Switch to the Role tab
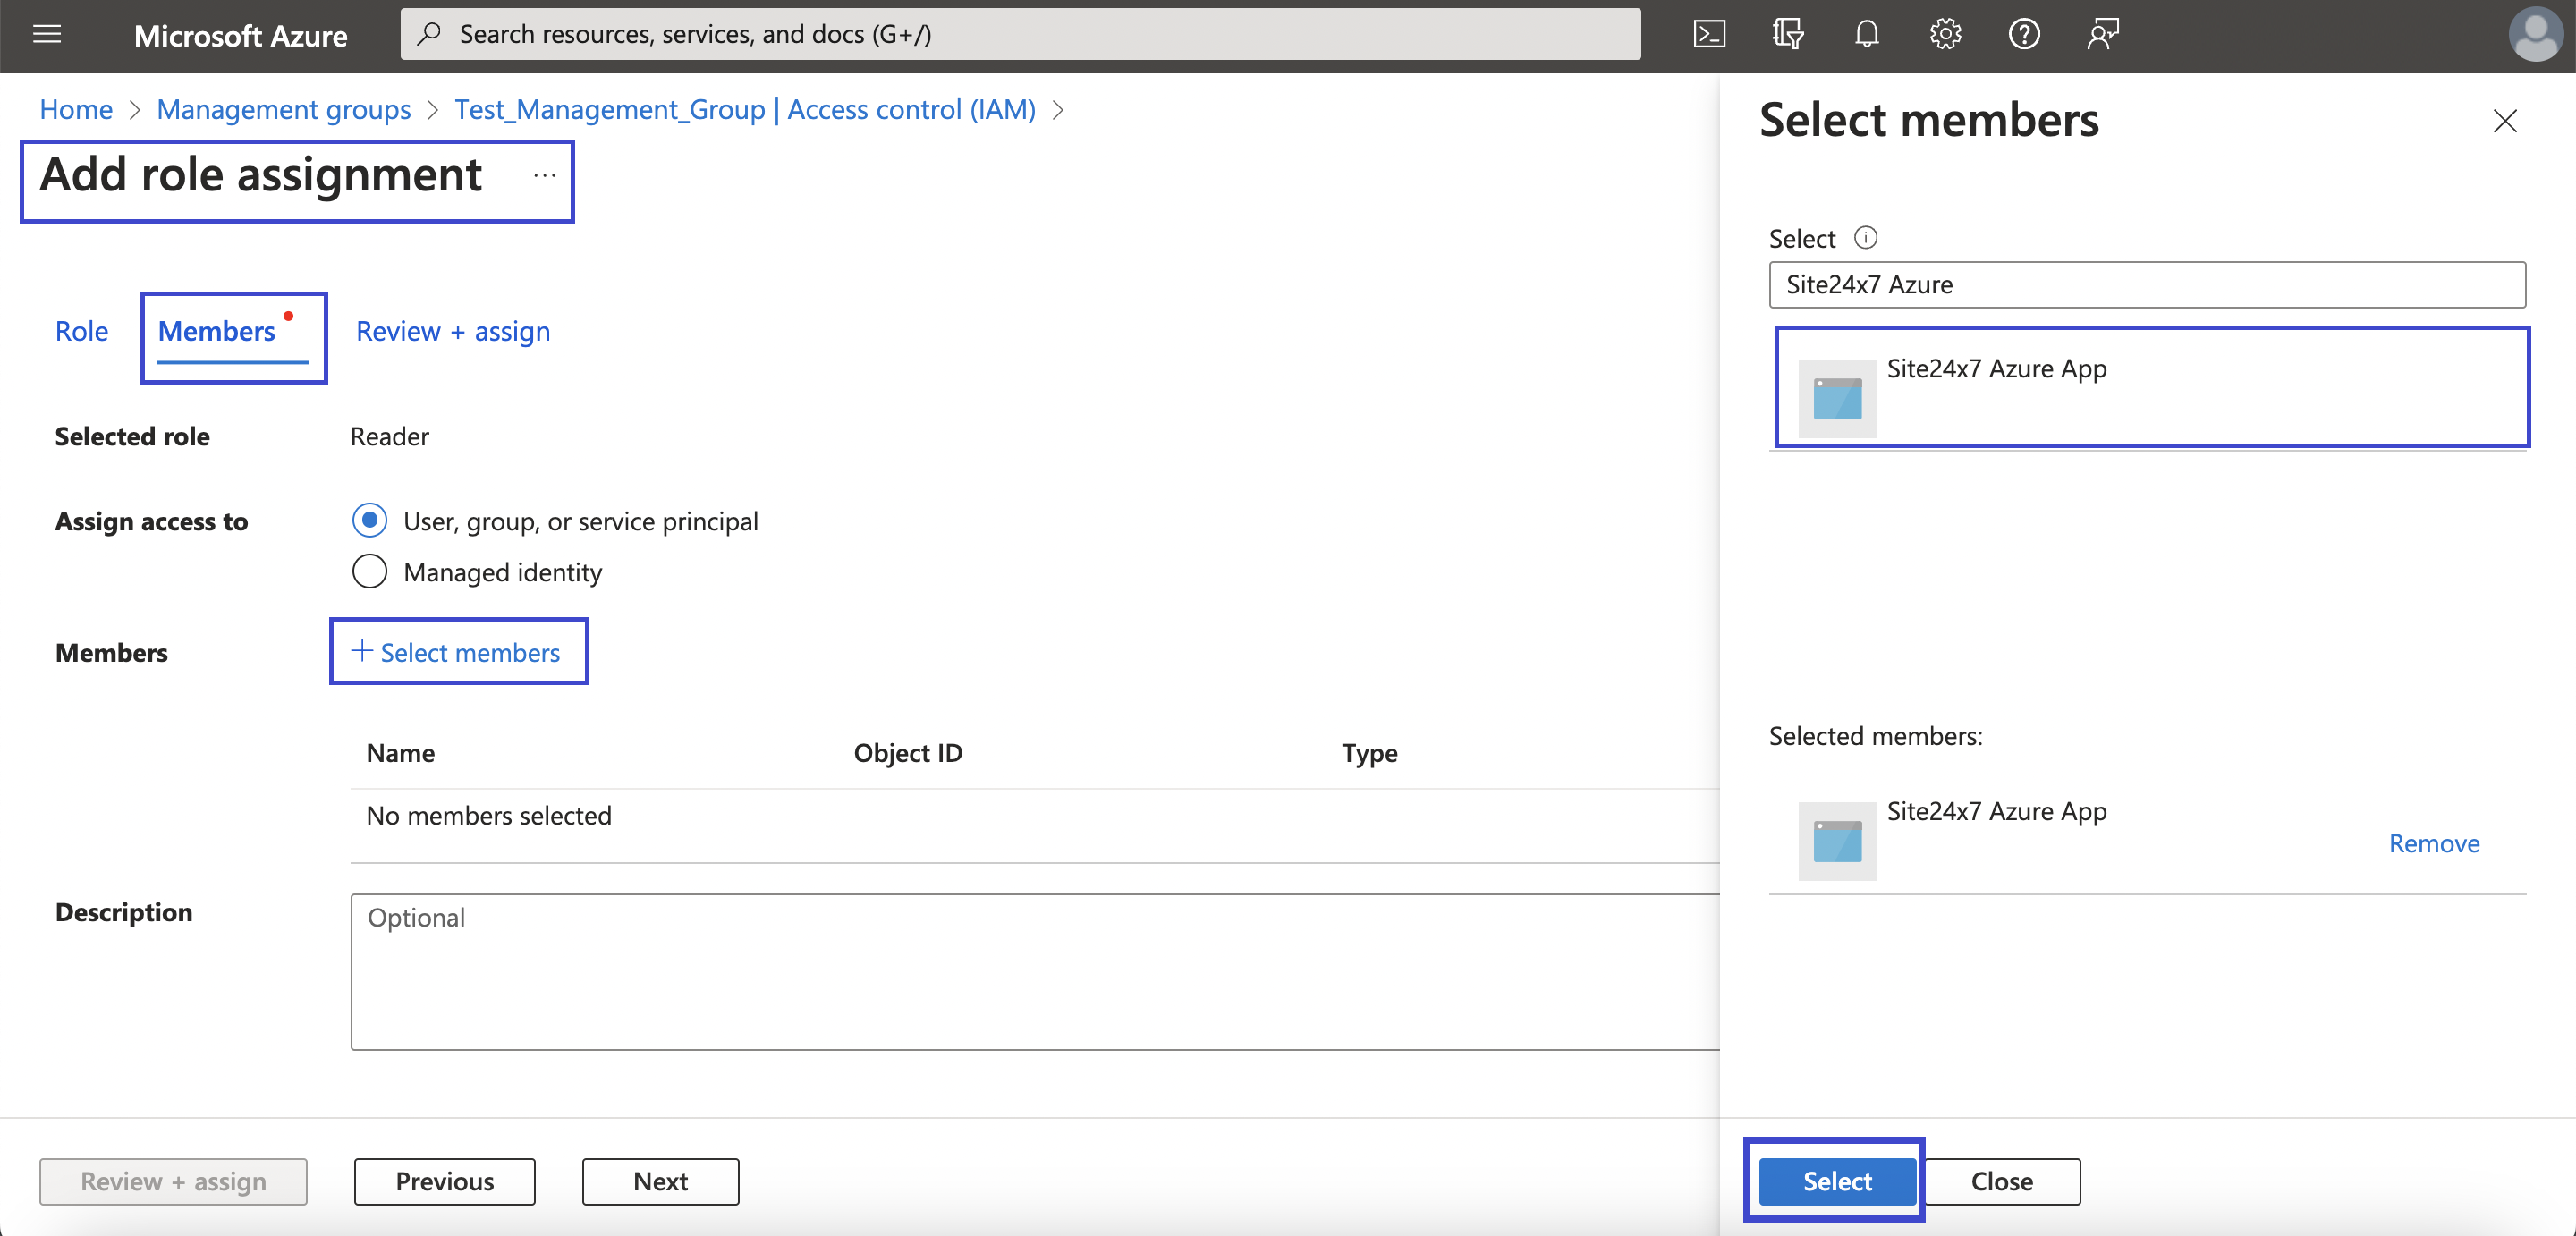2576x1236 pixels. [x=81, y=331]
